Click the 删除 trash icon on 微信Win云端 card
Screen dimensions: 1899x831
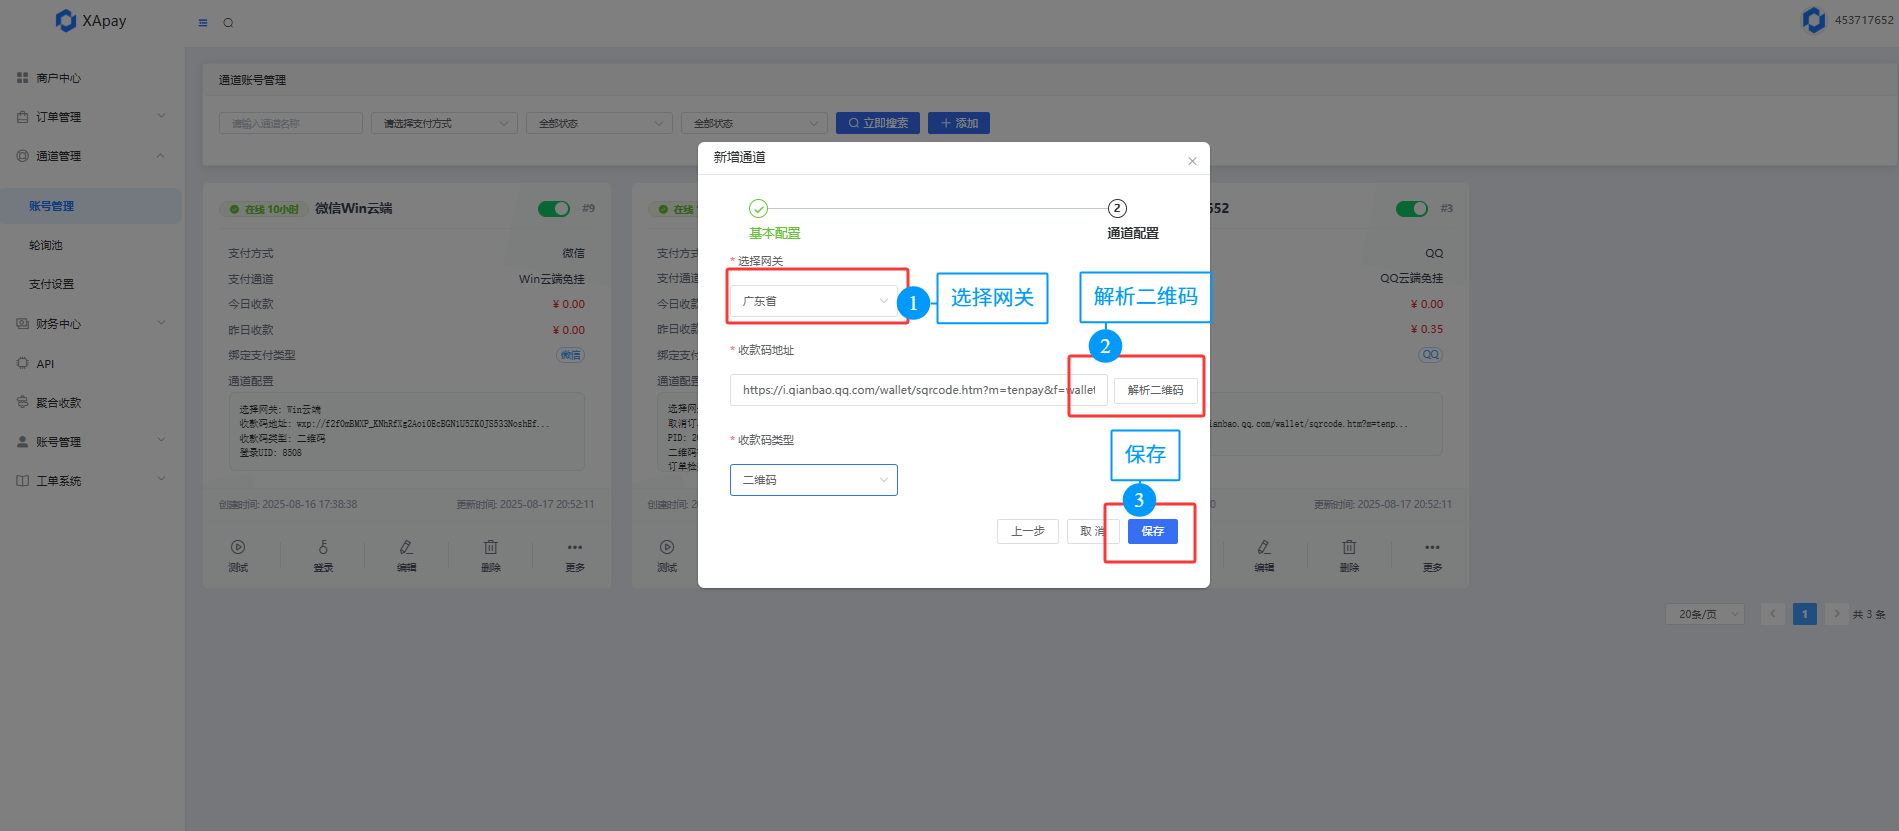[490, 547]
